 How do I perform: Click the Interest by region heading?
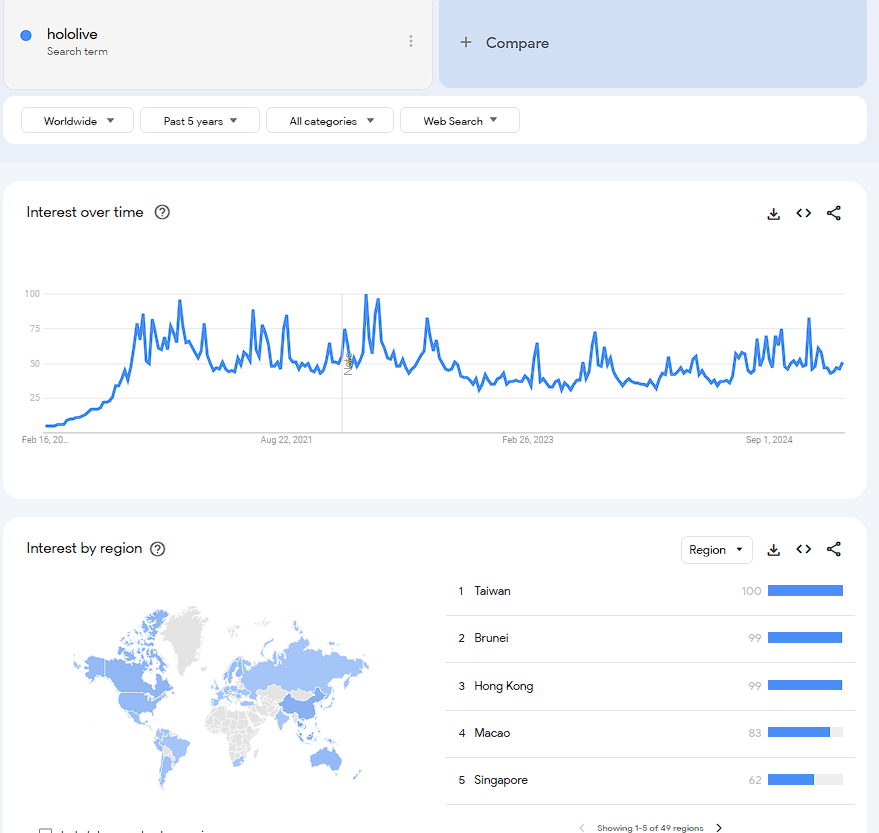84,549
